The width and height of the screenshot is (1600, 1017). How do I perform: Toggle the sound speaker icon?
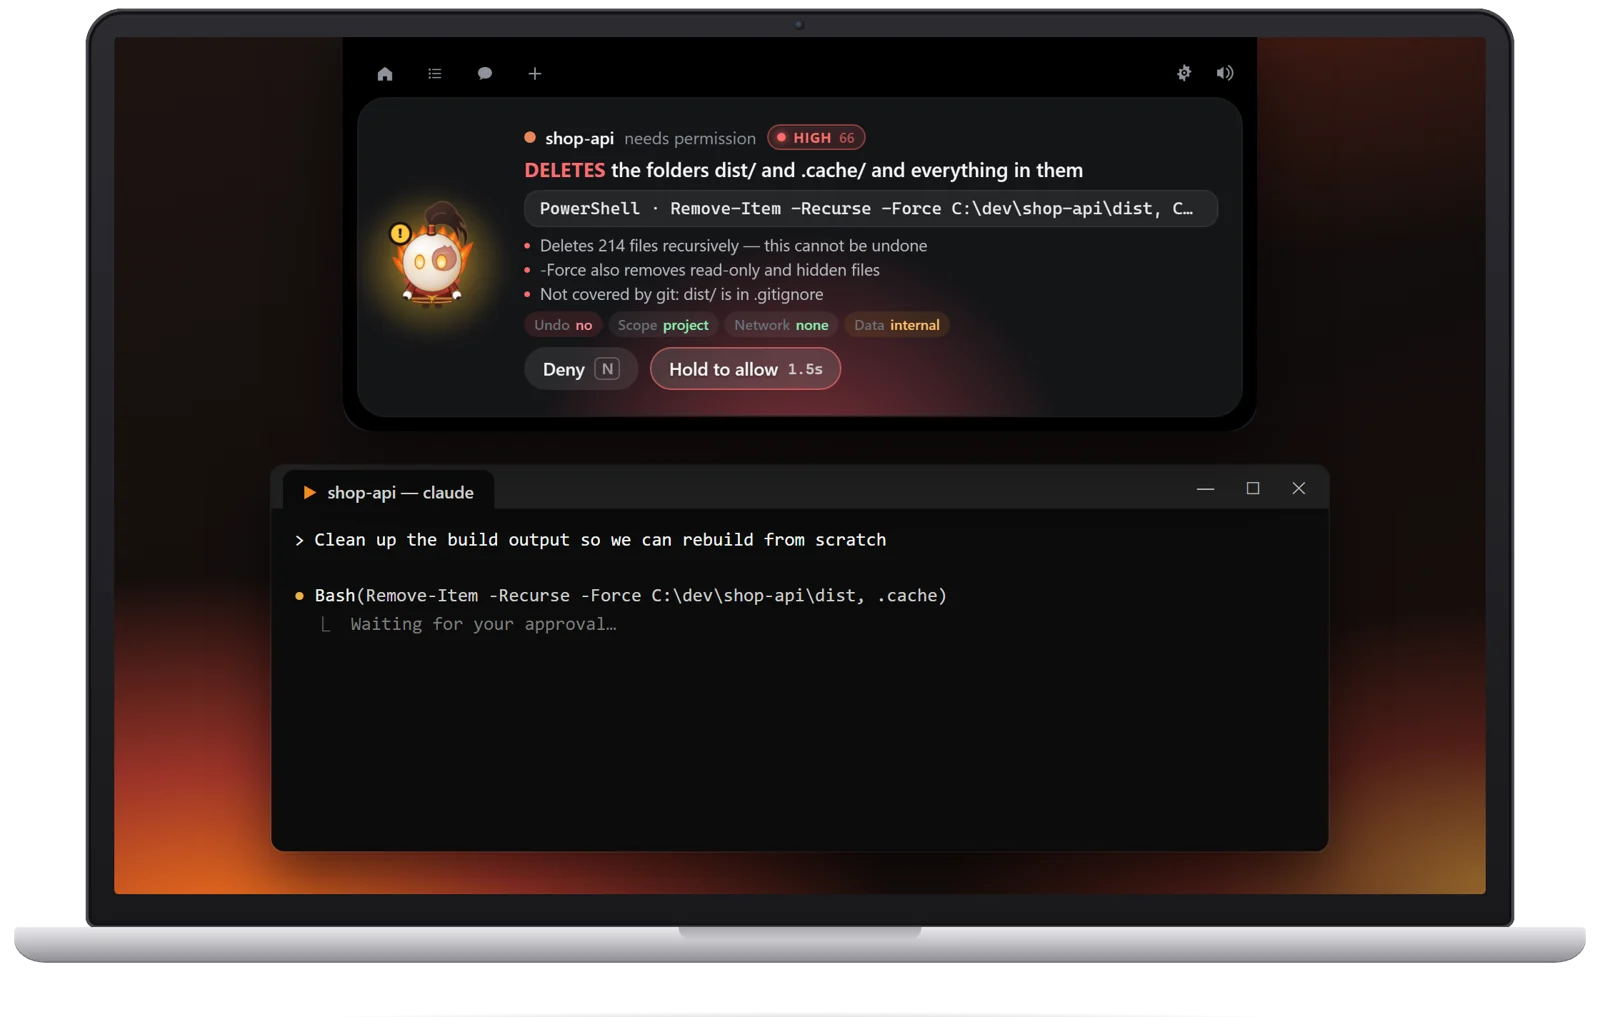(x=1225, y=73)
